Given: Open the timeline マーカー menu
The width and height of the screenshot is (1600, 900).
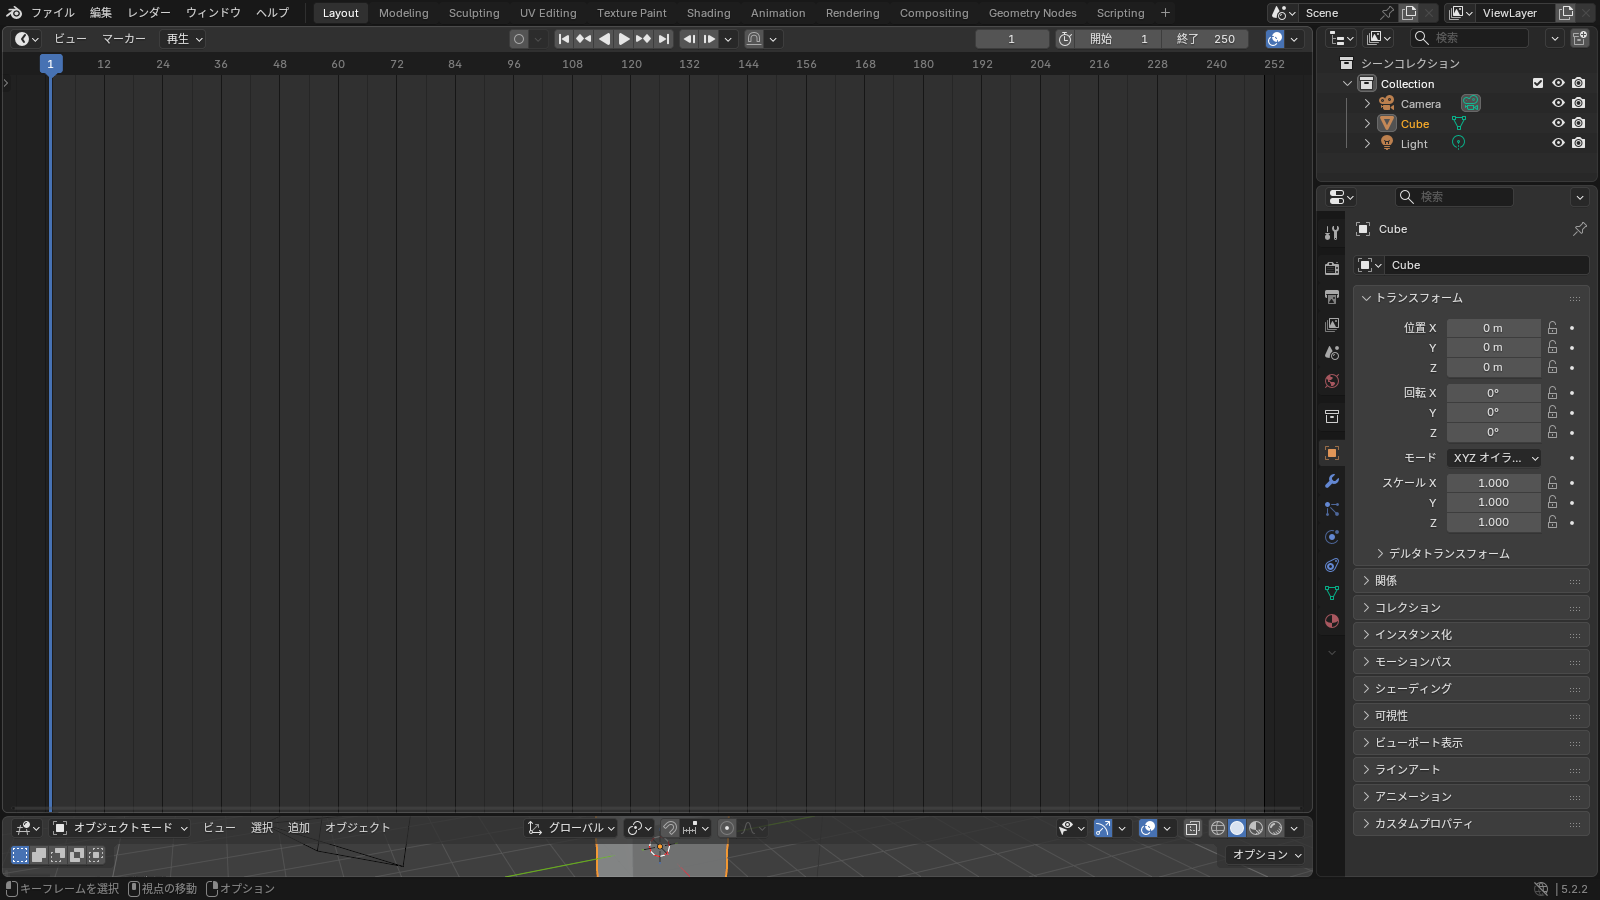Looking at the screenshot, I should [x=124, y=39].
